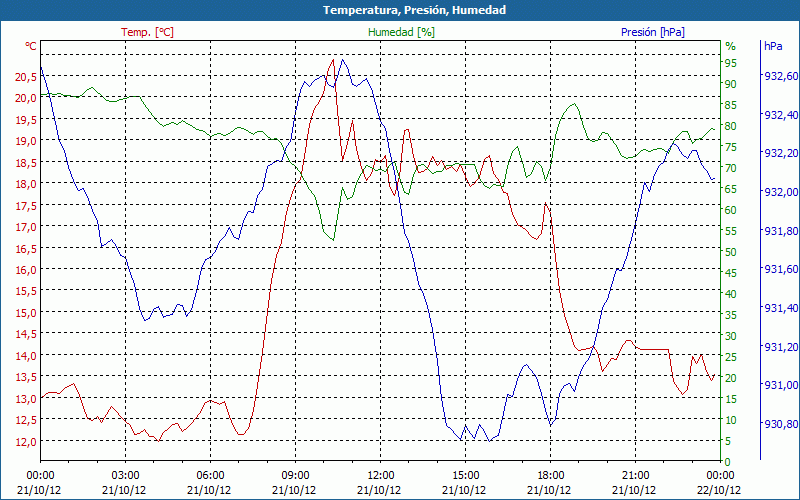Click humidity axis value '40'
The image size is (800, 500).
pos(730,294)
